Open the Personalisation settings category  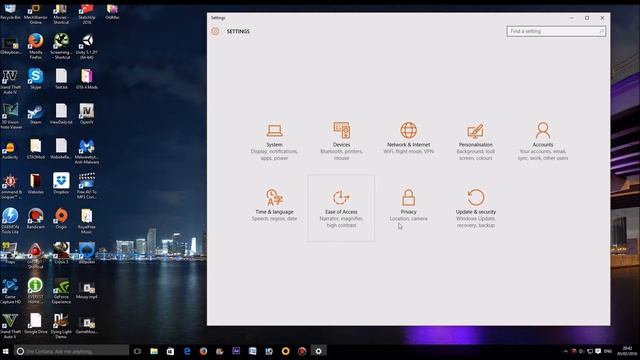pos(476,141)
